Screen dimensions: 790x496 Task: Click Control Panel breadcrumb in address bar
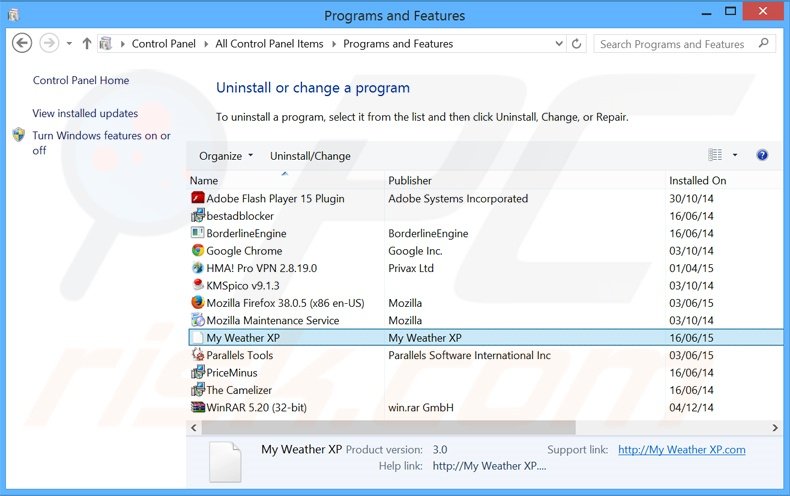pos(163,44)
